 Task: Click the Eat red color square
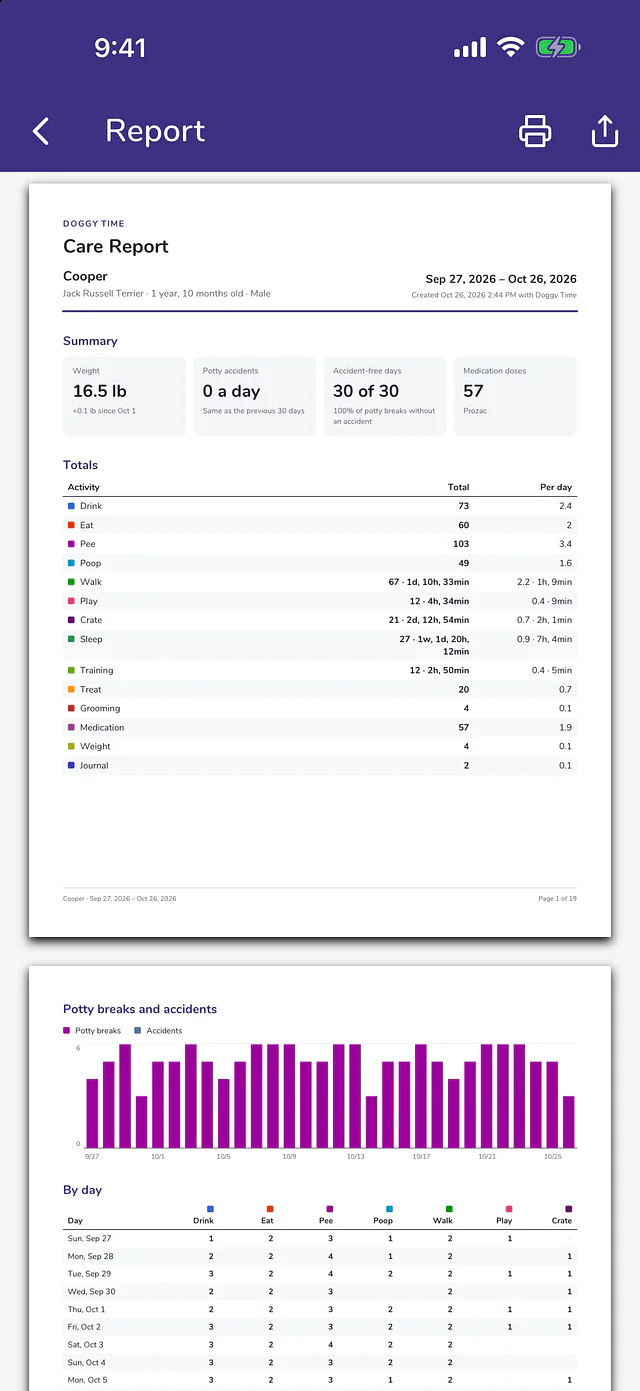pos(71,525)
